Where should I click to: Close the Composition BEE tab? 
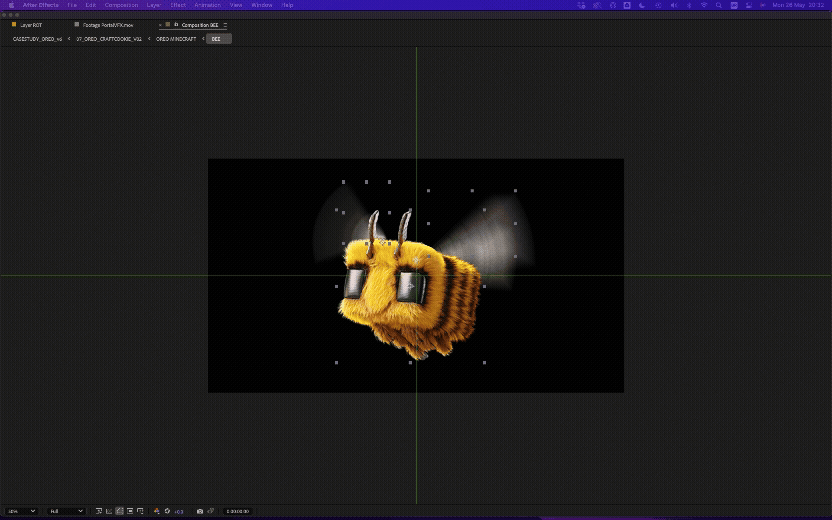(160, 25)
